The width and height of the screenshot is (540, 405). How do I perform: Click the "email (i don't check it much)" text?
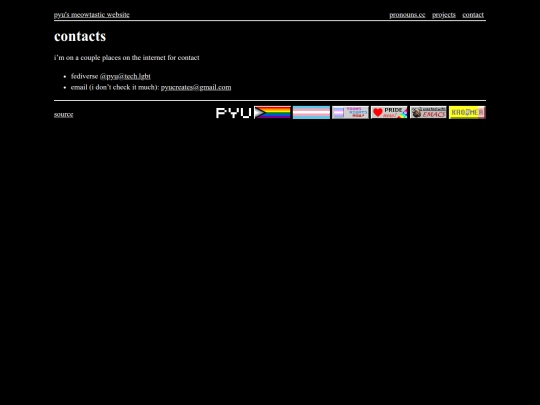tap(115, 87)
